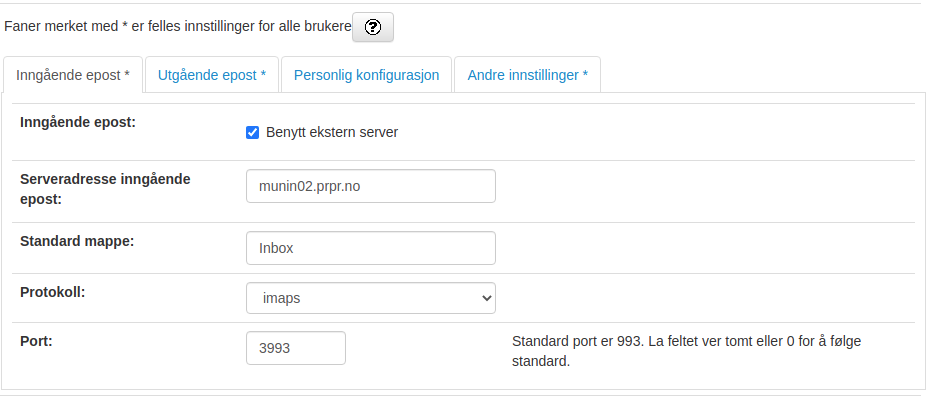
Task: Switch to the Inngående epost tab
Action: point(73,75)
